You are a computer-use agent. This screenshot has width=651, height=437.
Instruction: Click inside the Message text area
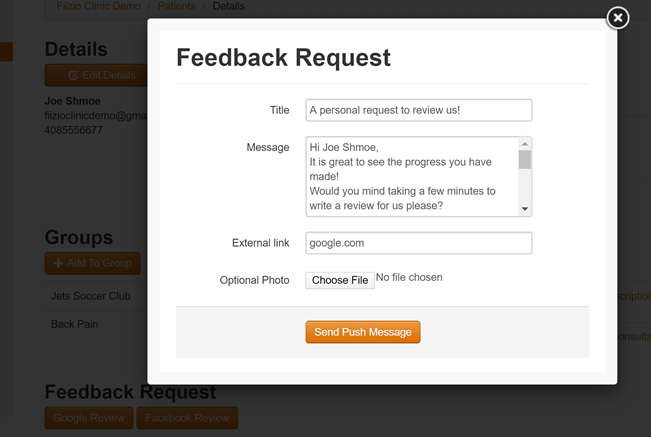[410, 176]
